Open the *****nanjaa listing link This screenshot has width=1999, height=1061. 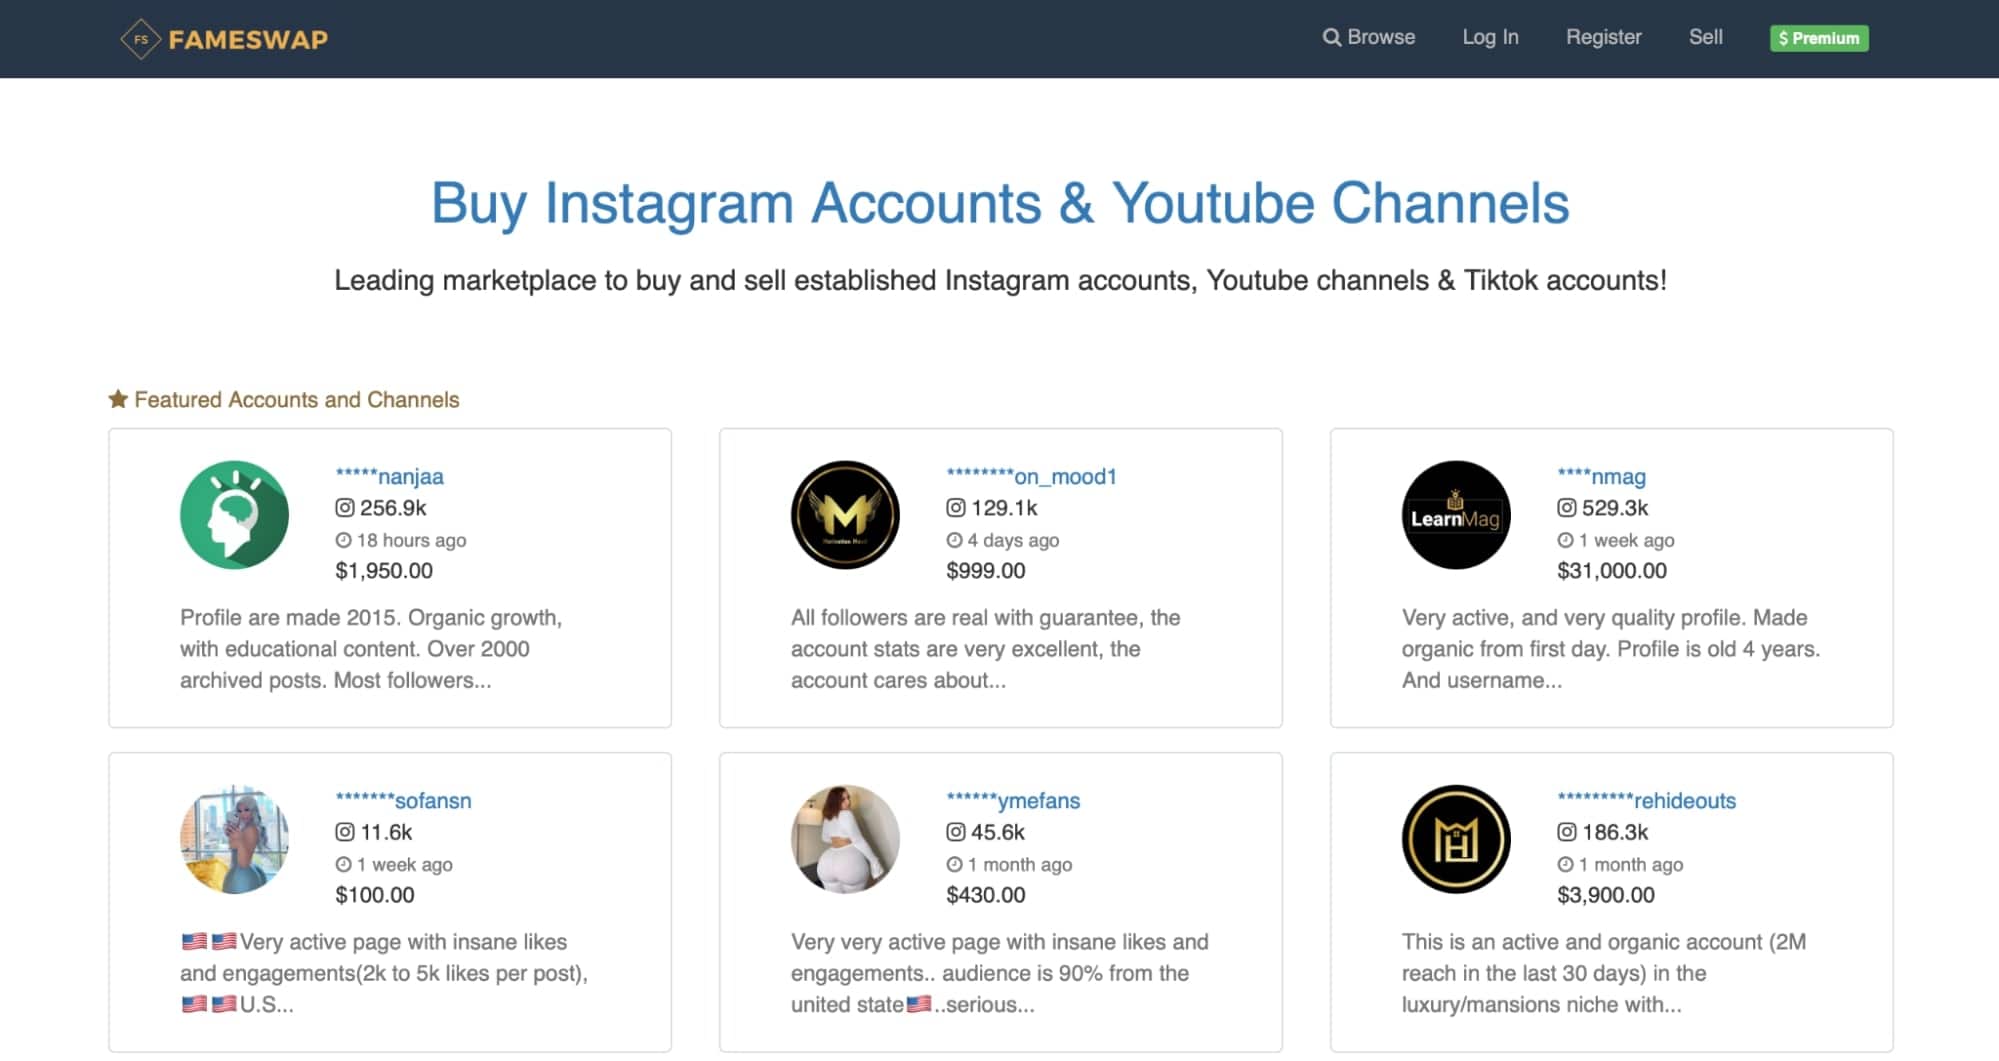click(389, 476)
